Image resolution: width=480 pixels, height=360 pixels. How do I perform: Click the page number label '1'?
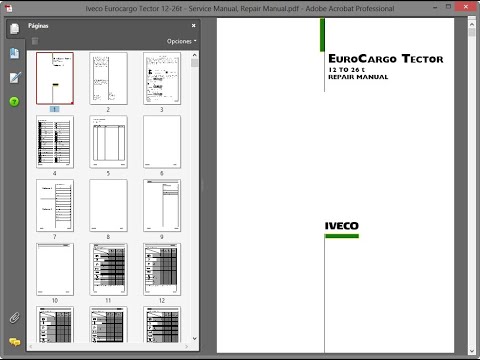[x=54, y=109]
